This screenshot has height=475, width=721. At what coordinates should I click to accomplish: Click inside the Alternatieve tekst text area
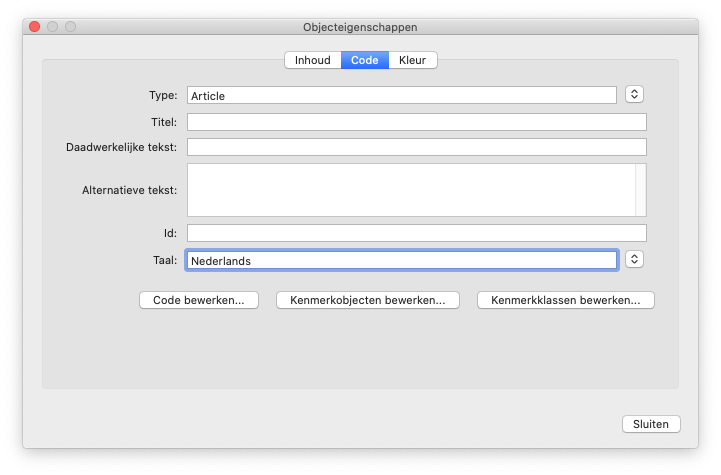[410, 190]
